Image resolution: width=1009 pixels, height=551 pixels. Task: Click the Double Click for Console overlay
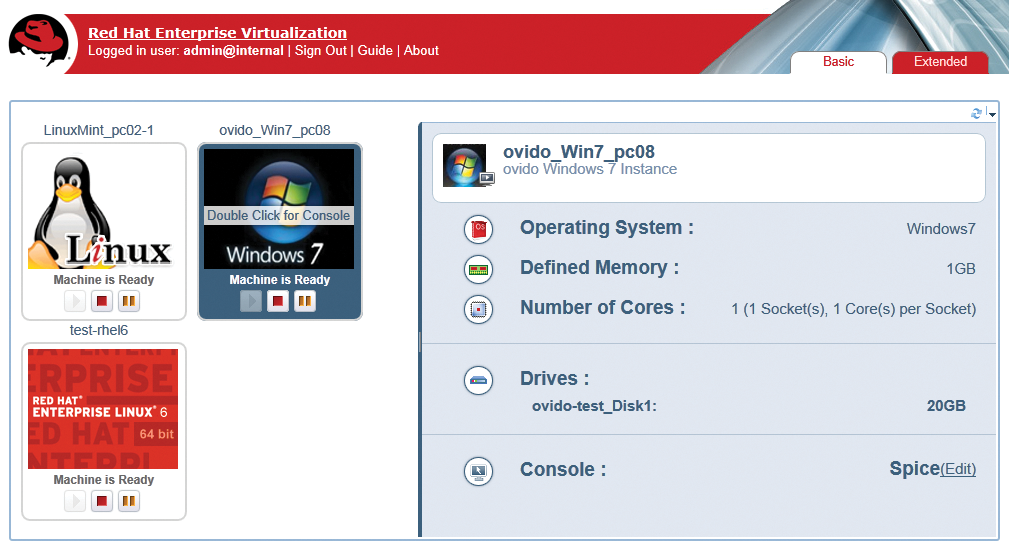pyautogui.click(x=279, y=216)
